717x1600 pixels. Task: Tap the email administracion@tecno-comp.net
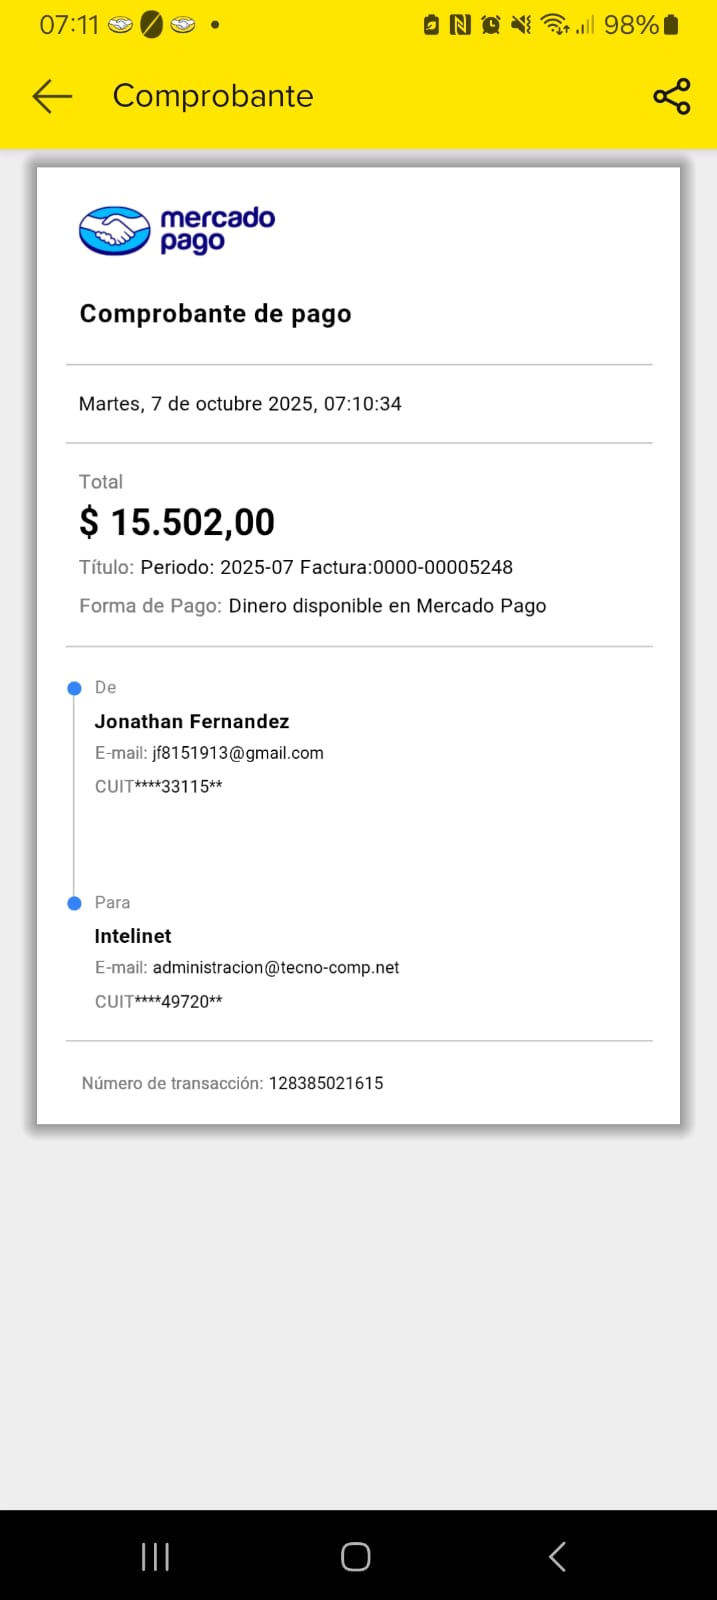click(x=276, y=968)
